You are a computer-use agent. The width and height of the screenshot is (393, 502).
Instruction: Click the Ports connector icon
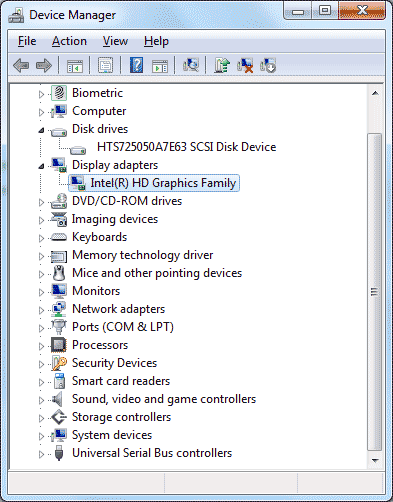pos(59,327)
